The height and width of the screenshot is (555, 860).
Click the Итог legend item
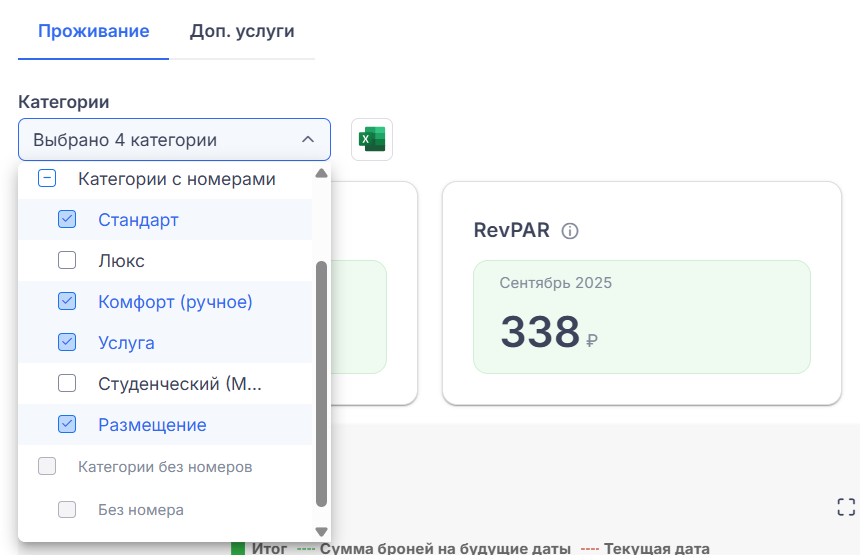[x=260, y=548]
